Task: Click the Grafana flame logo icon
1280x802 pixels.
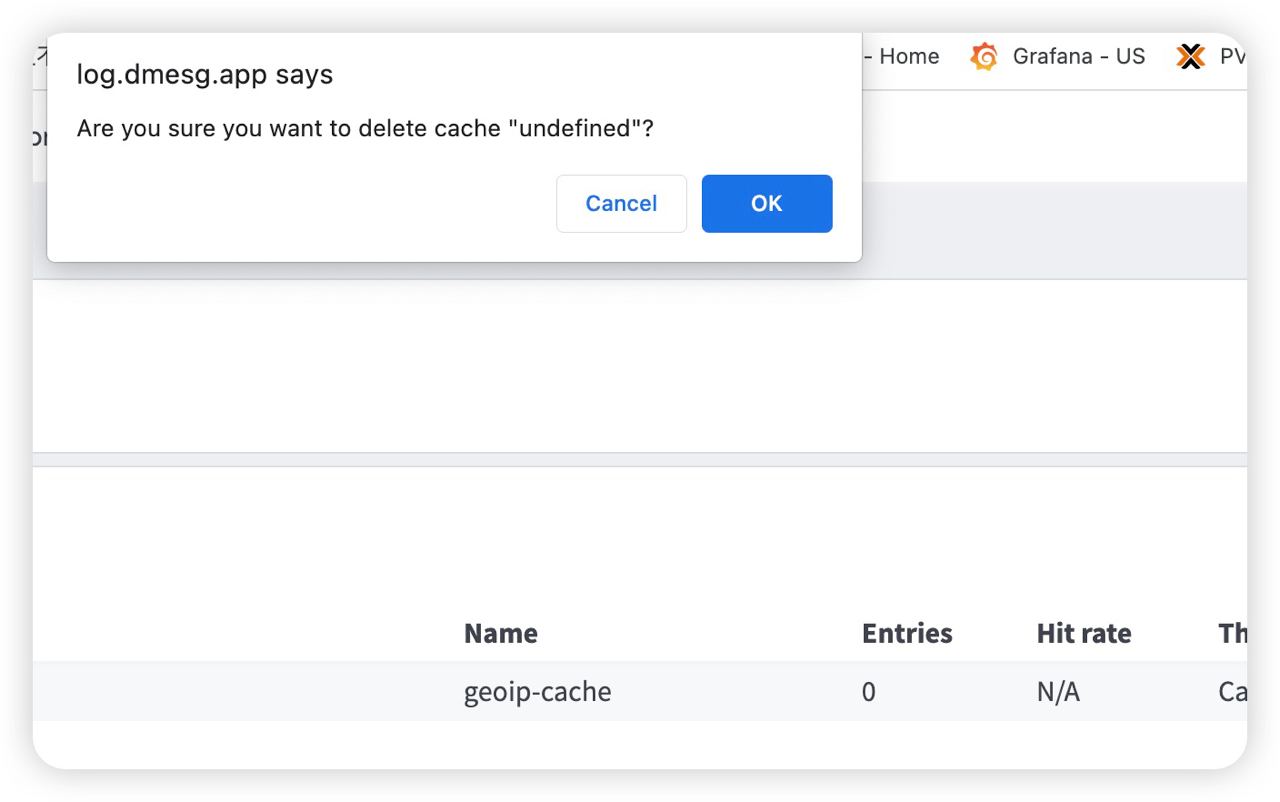Action: click(984, 57)
